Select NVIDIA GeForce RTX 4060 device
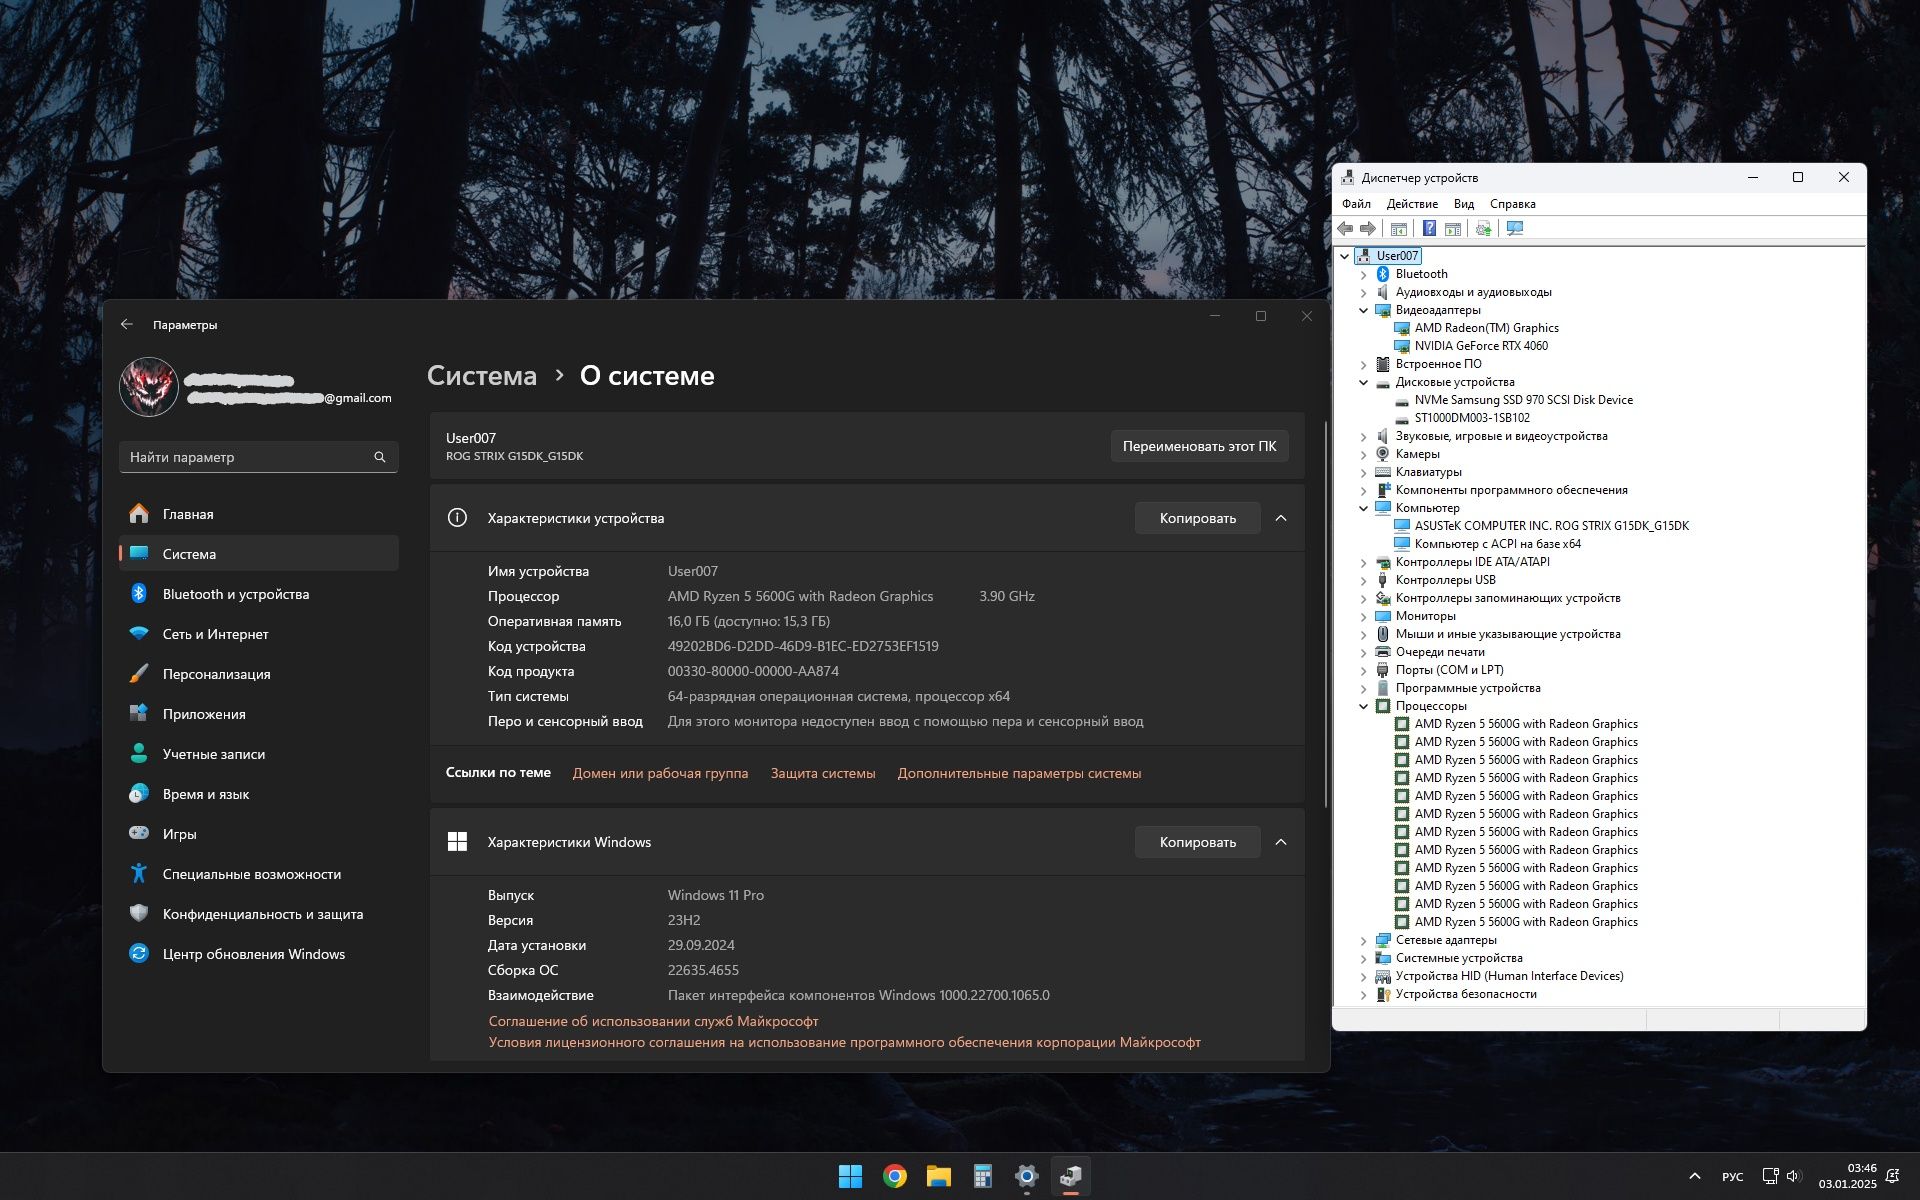Screen dimensions: 1920x1200 coord(1481,346)
